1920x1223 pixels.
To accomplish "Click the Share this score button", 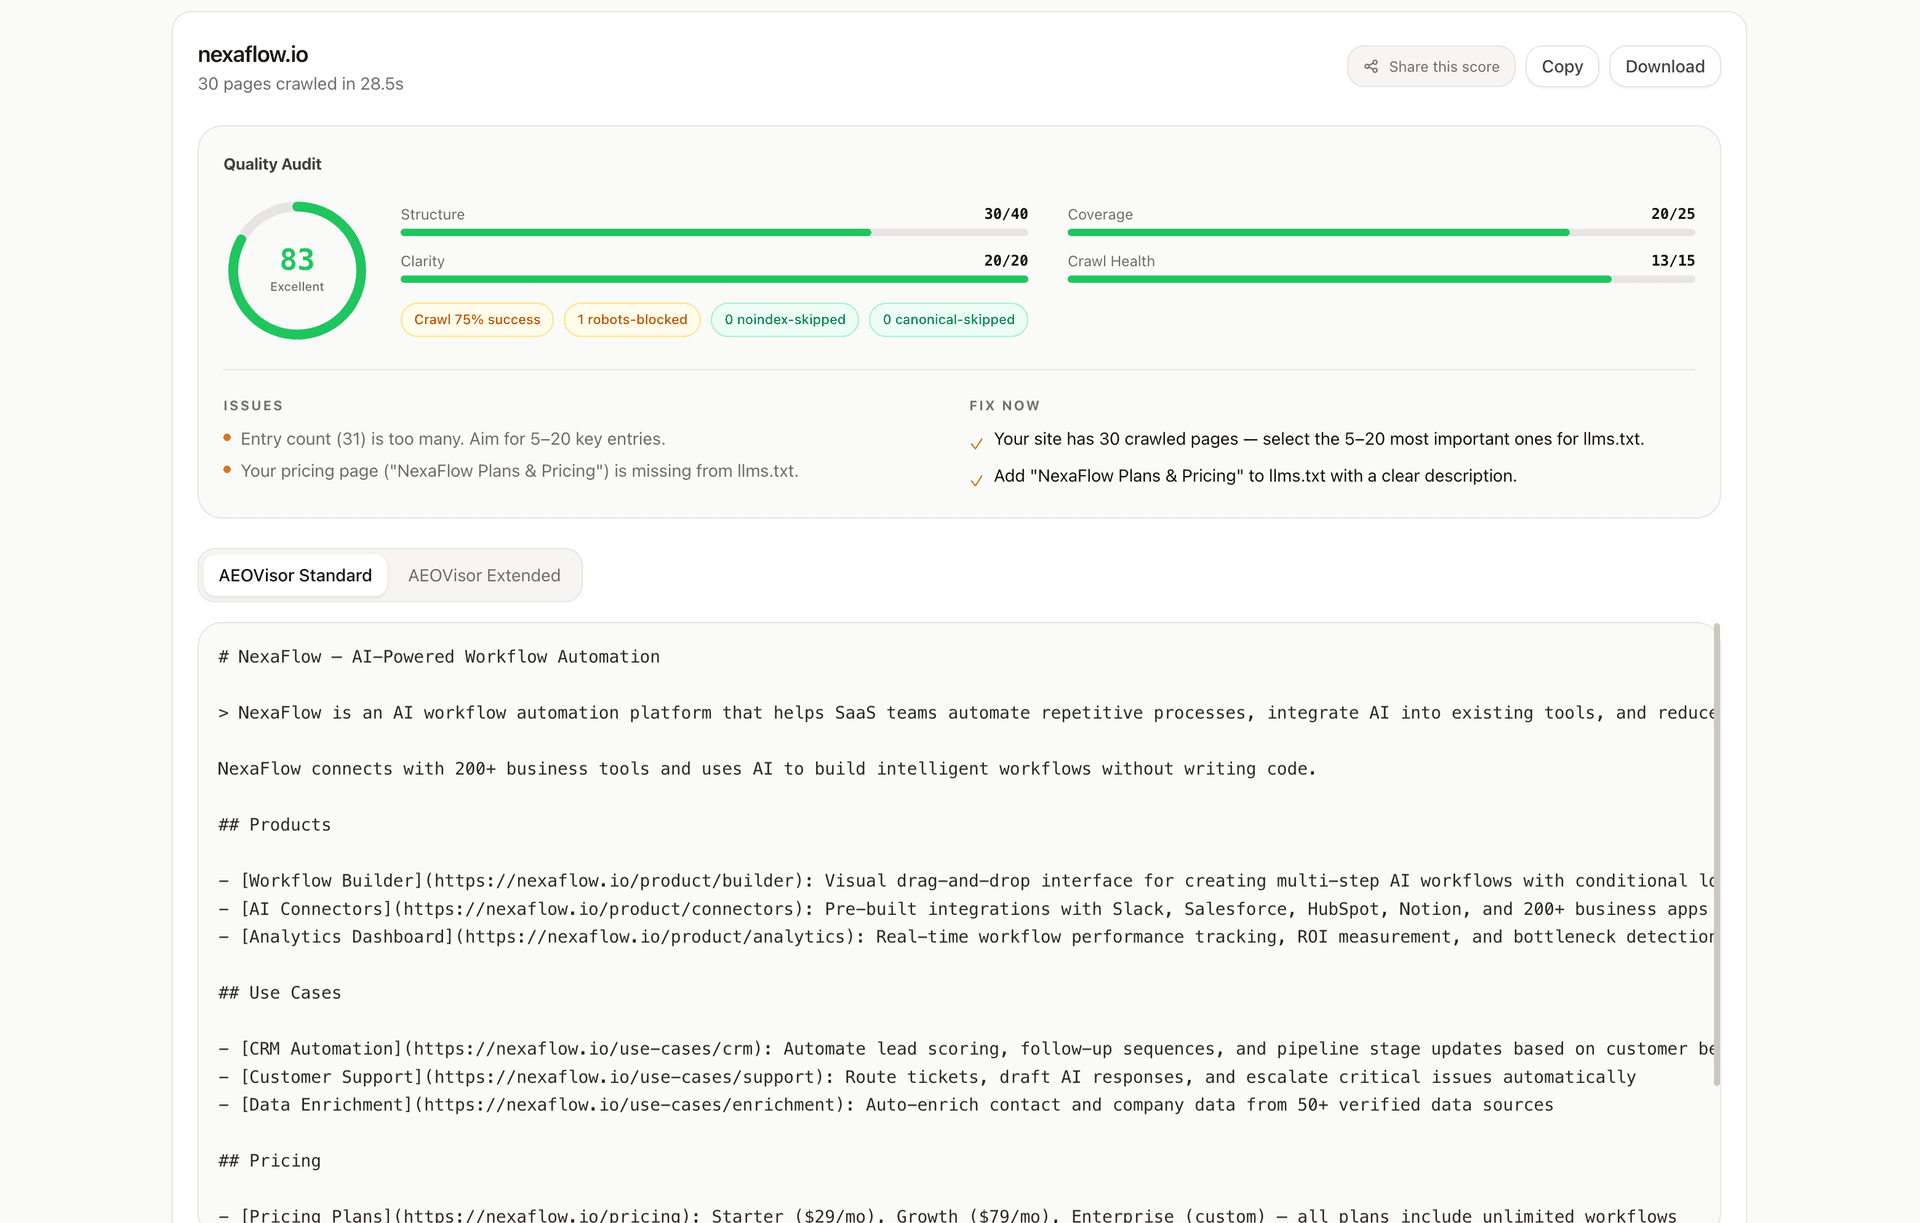I will click(1431, 67).
